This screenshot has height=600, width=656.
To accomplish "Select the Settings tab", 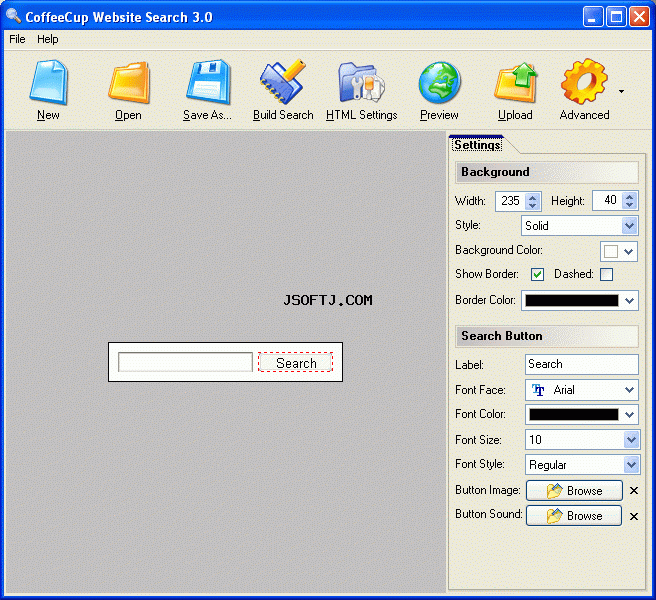I will point(477,145).
